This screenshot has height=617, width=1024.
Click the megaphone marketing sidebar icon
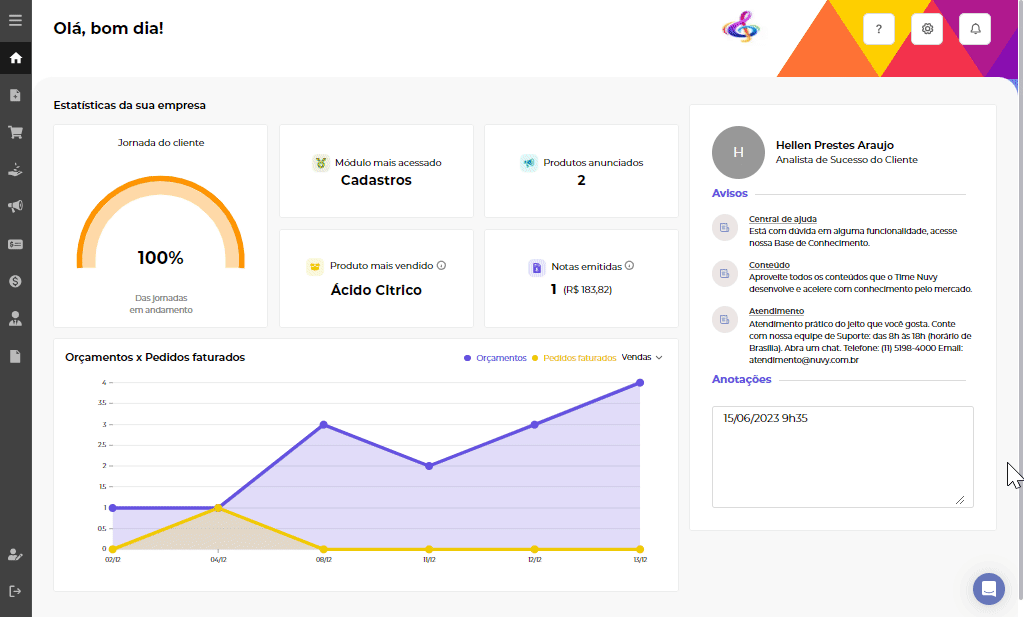15,207
